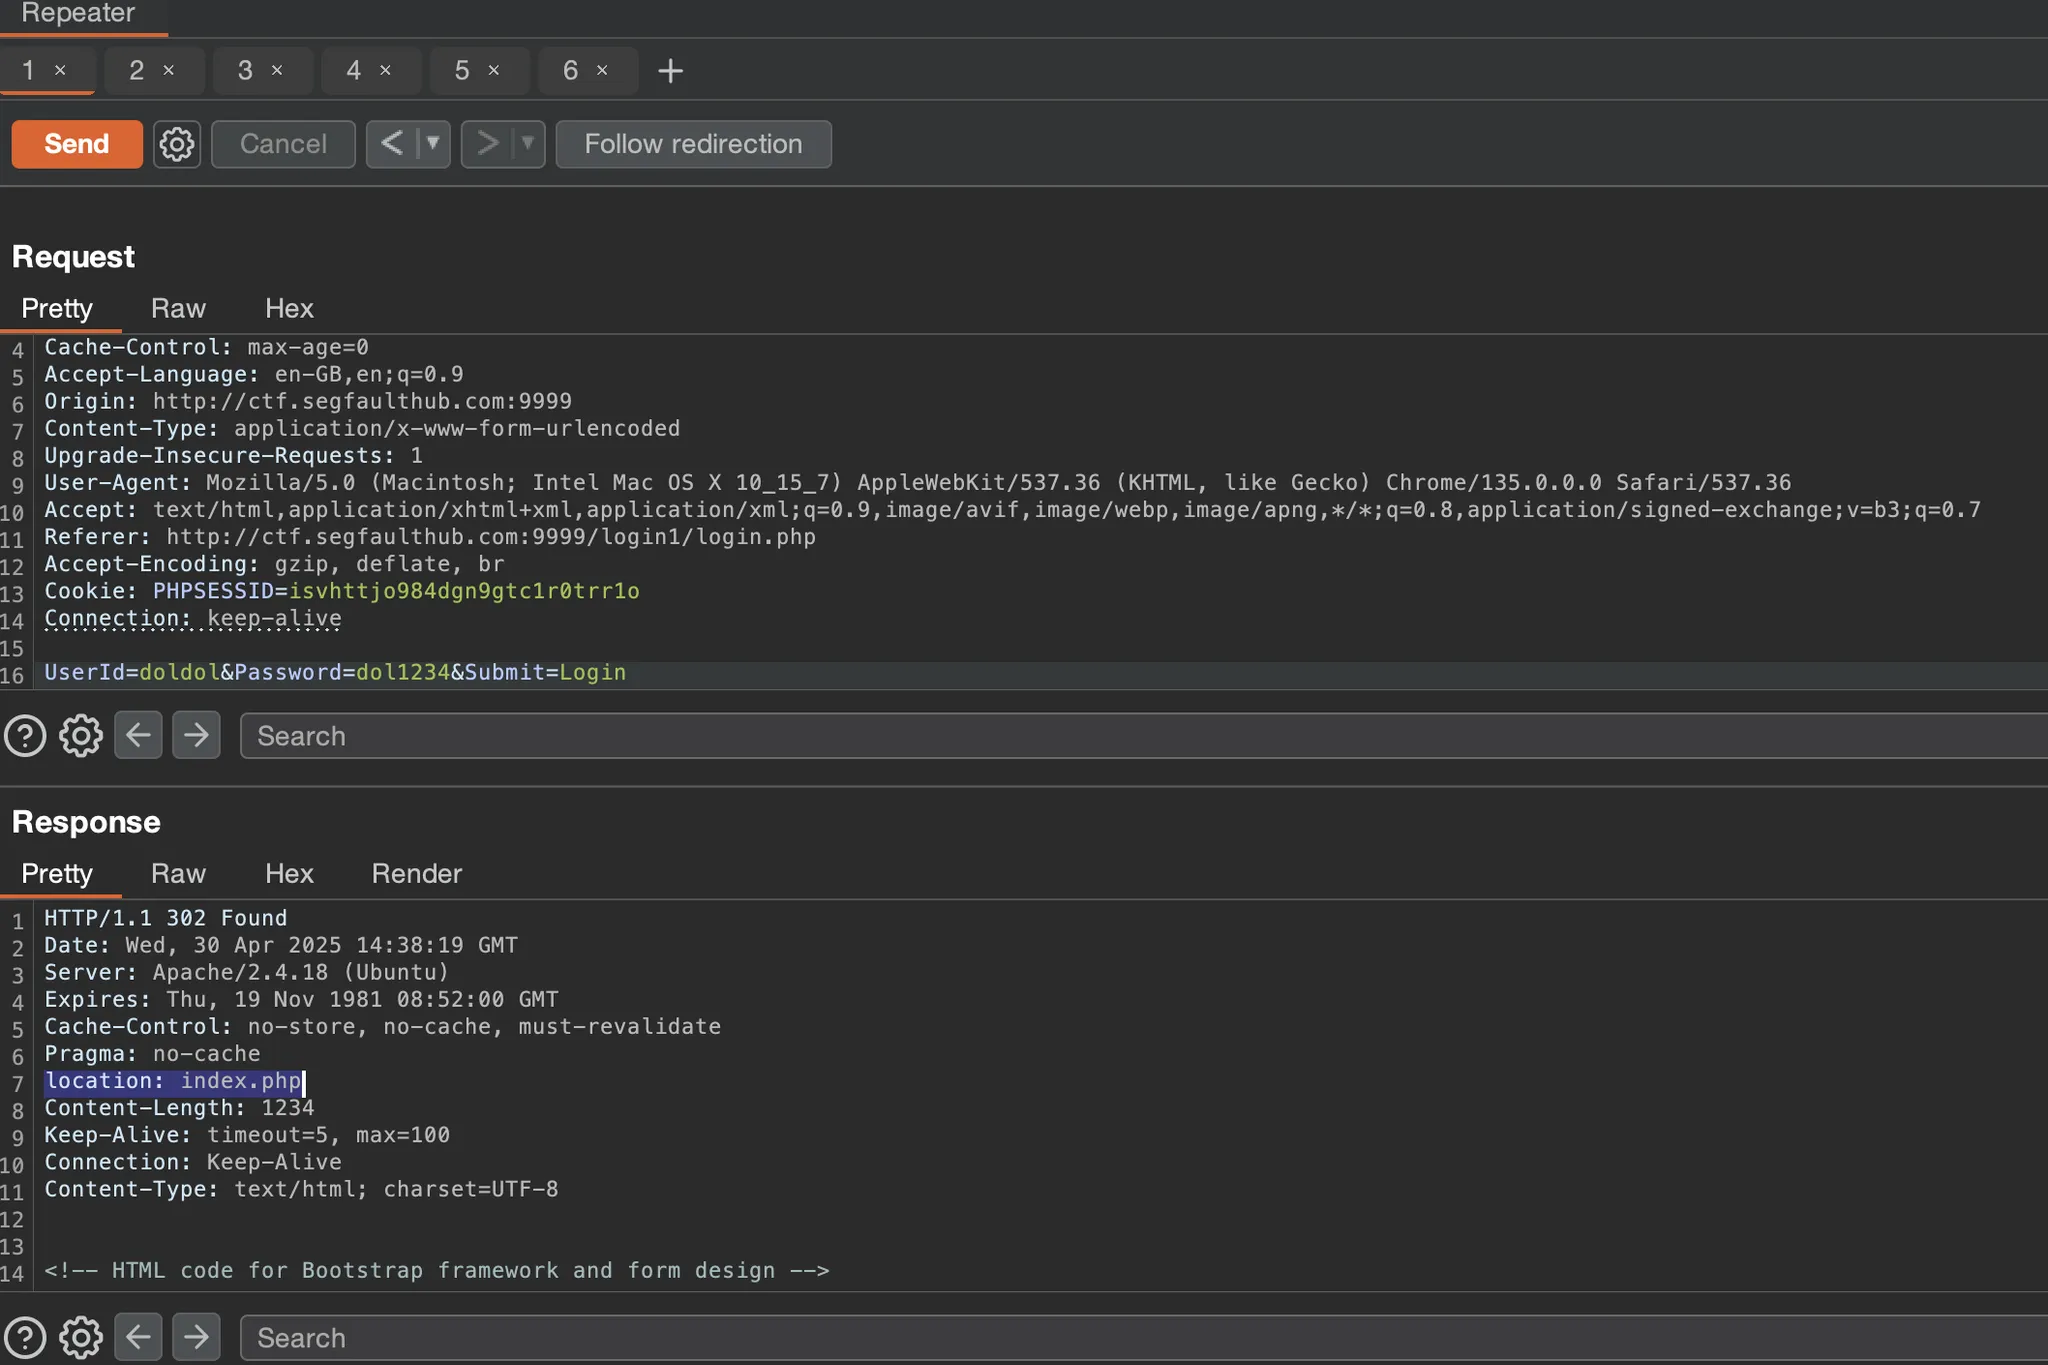
Task: Open help icon in Response search bar
Action: (x=25, y=1337)
